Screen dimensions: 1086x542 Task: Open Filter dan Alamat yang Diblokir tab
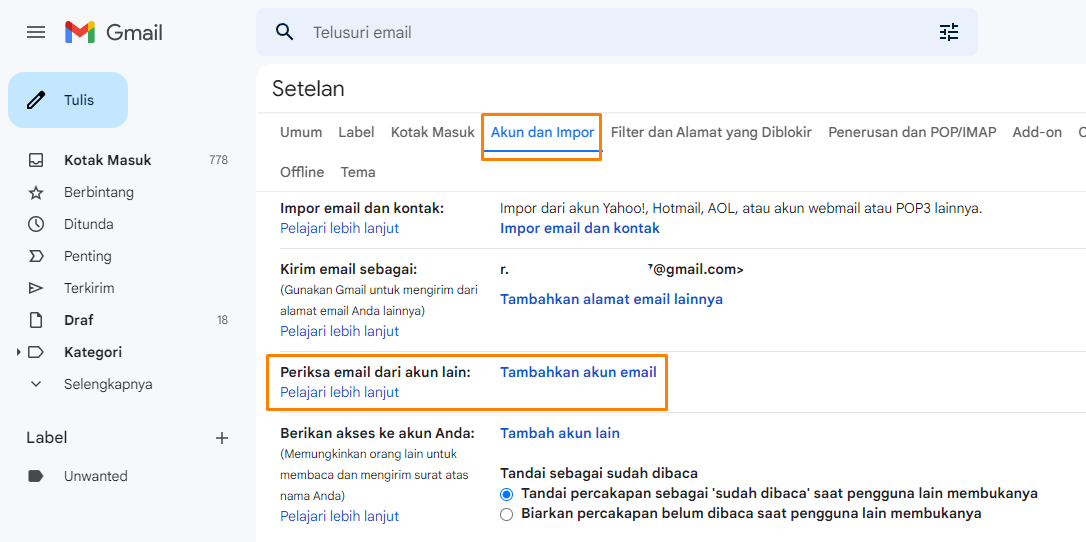(711, 132)
